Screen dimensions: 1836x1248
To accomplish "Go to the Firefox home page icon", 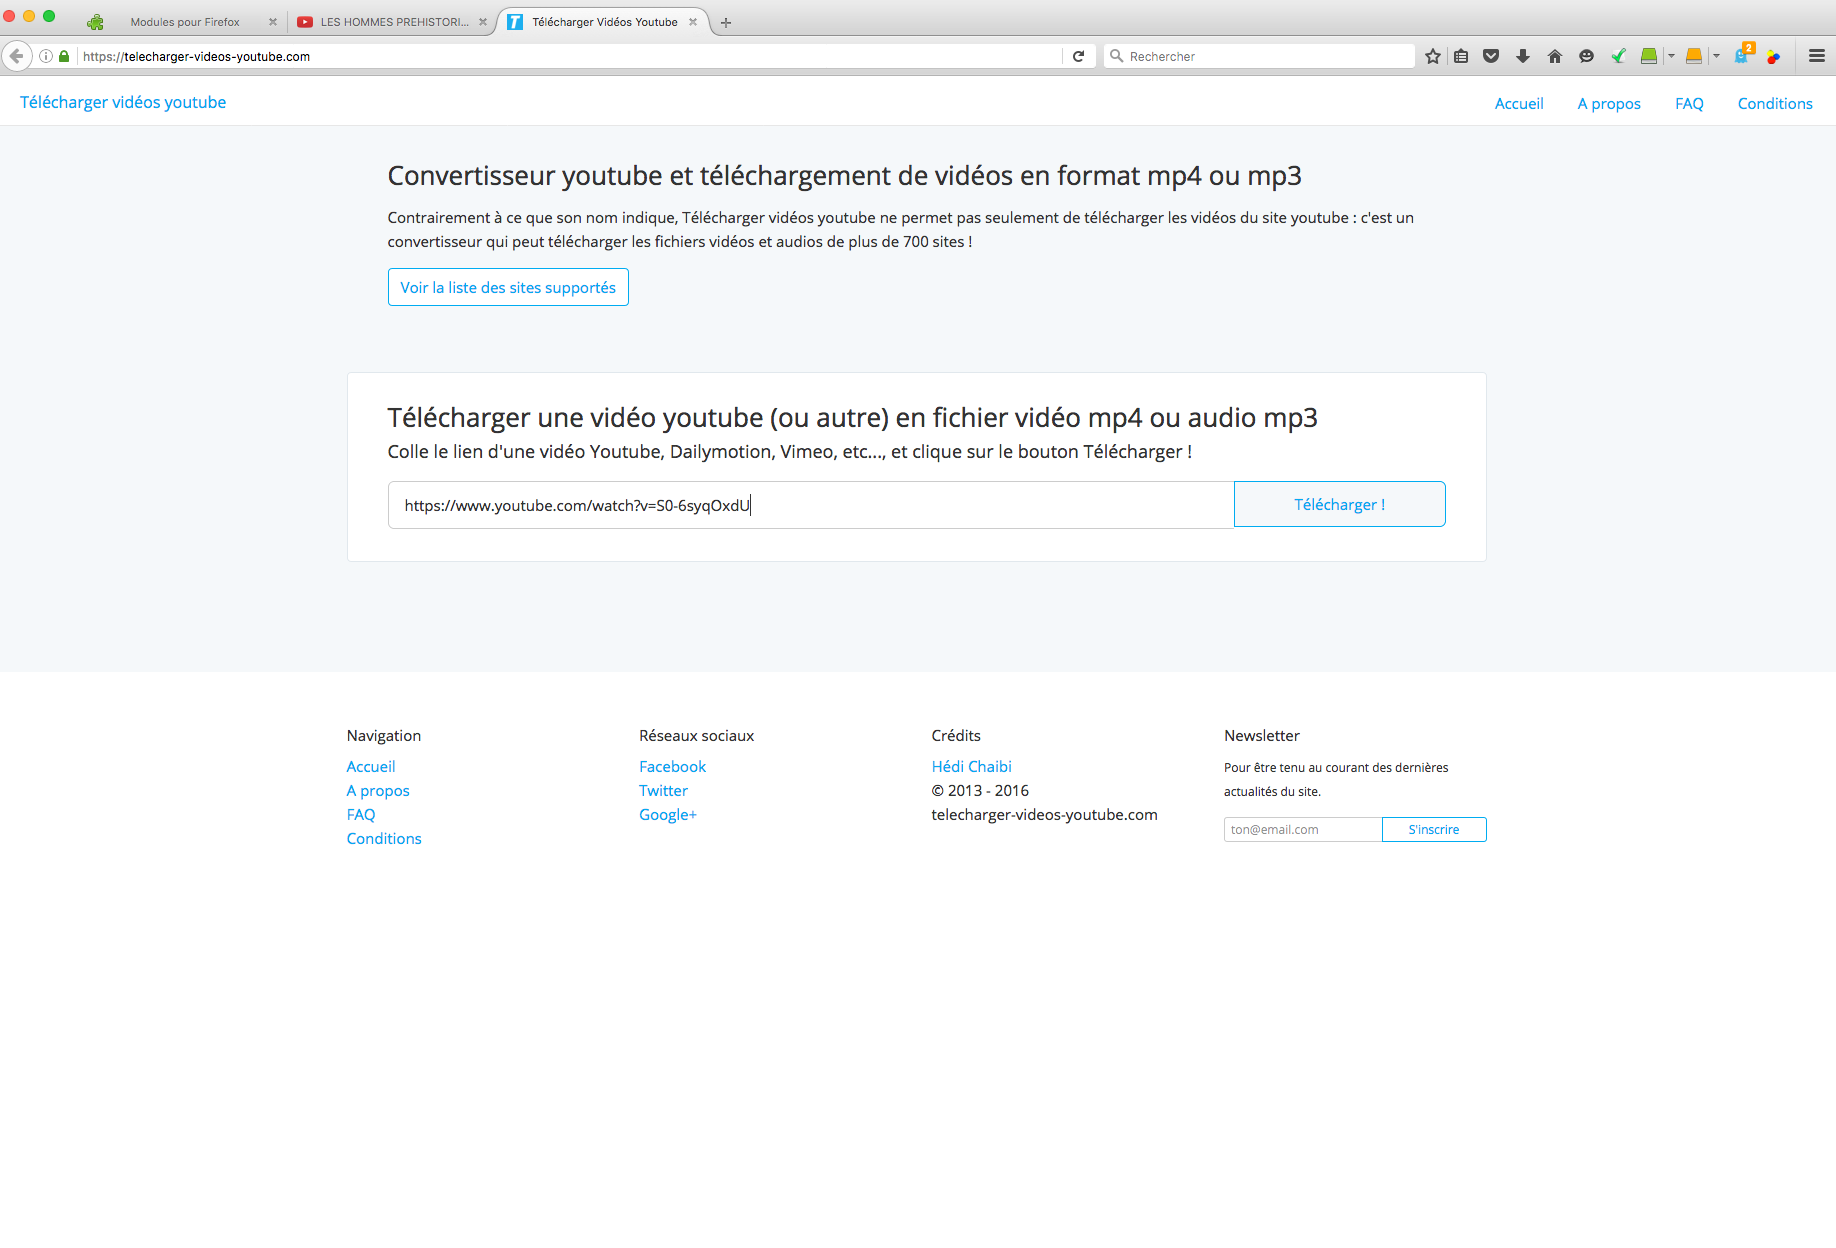I will (1555, 56).
